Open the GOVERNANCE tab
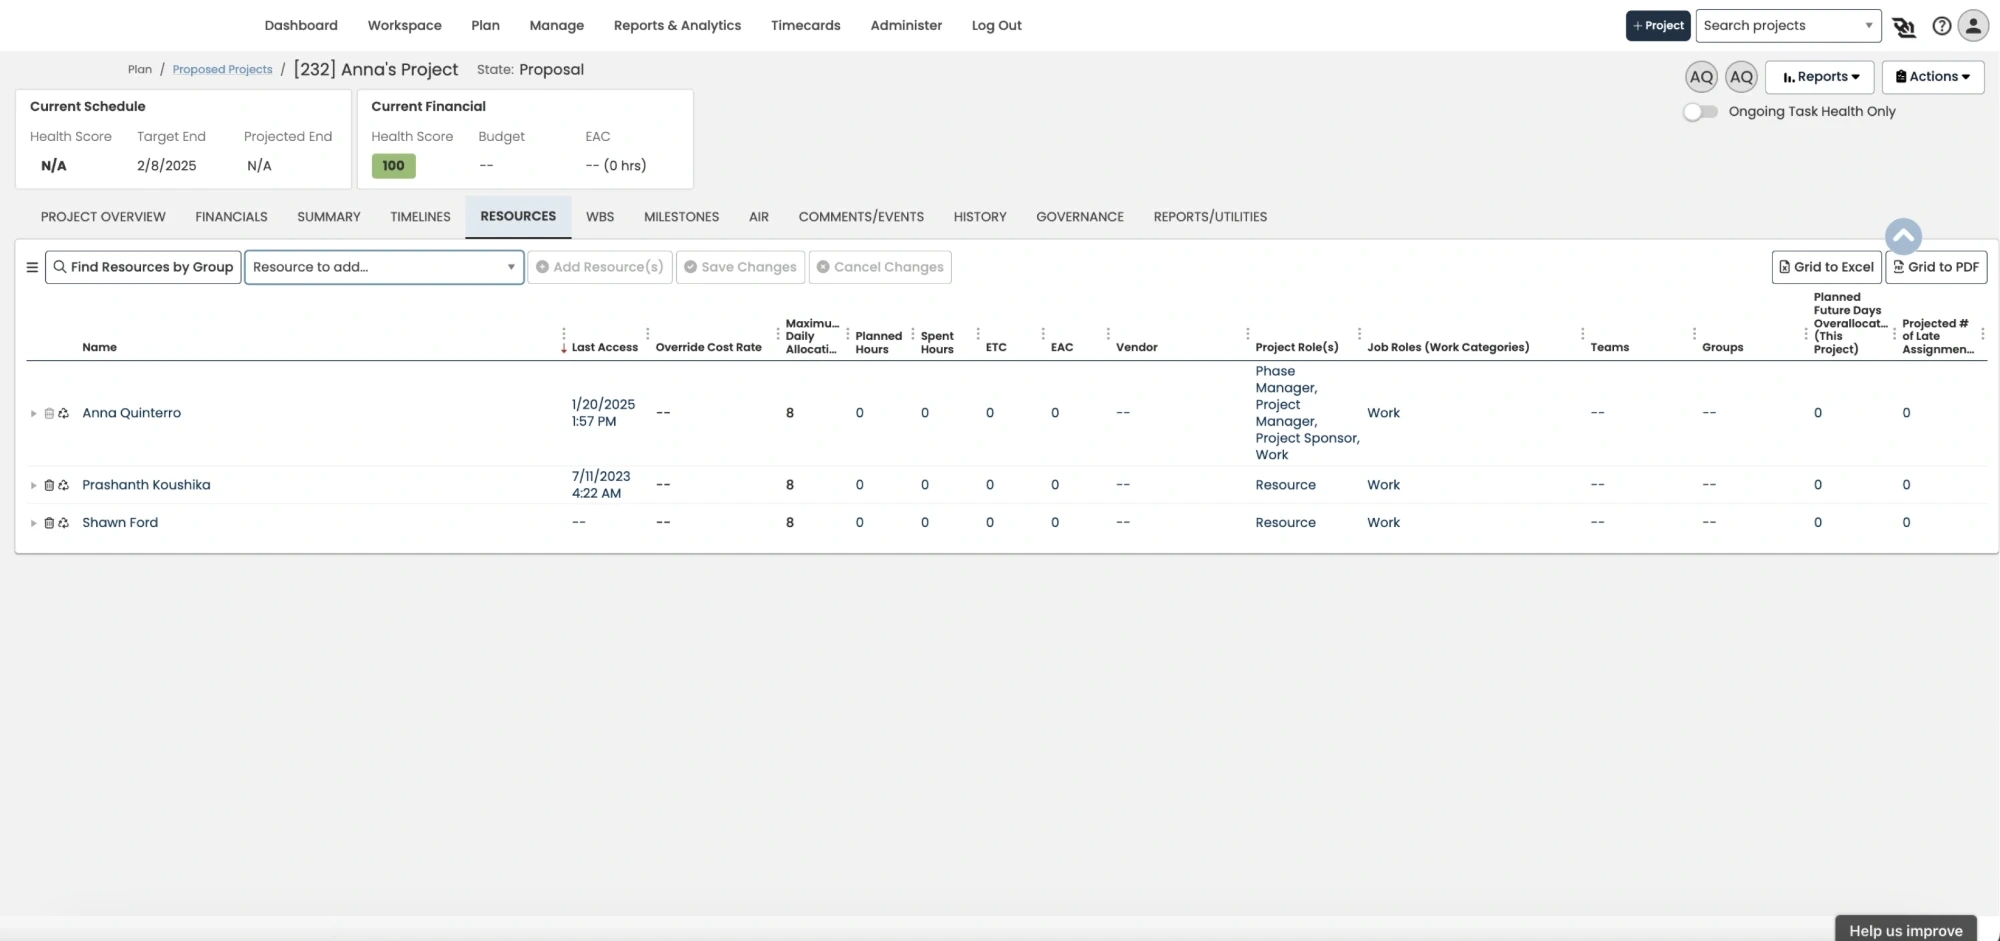 [x=1079, y=217]
